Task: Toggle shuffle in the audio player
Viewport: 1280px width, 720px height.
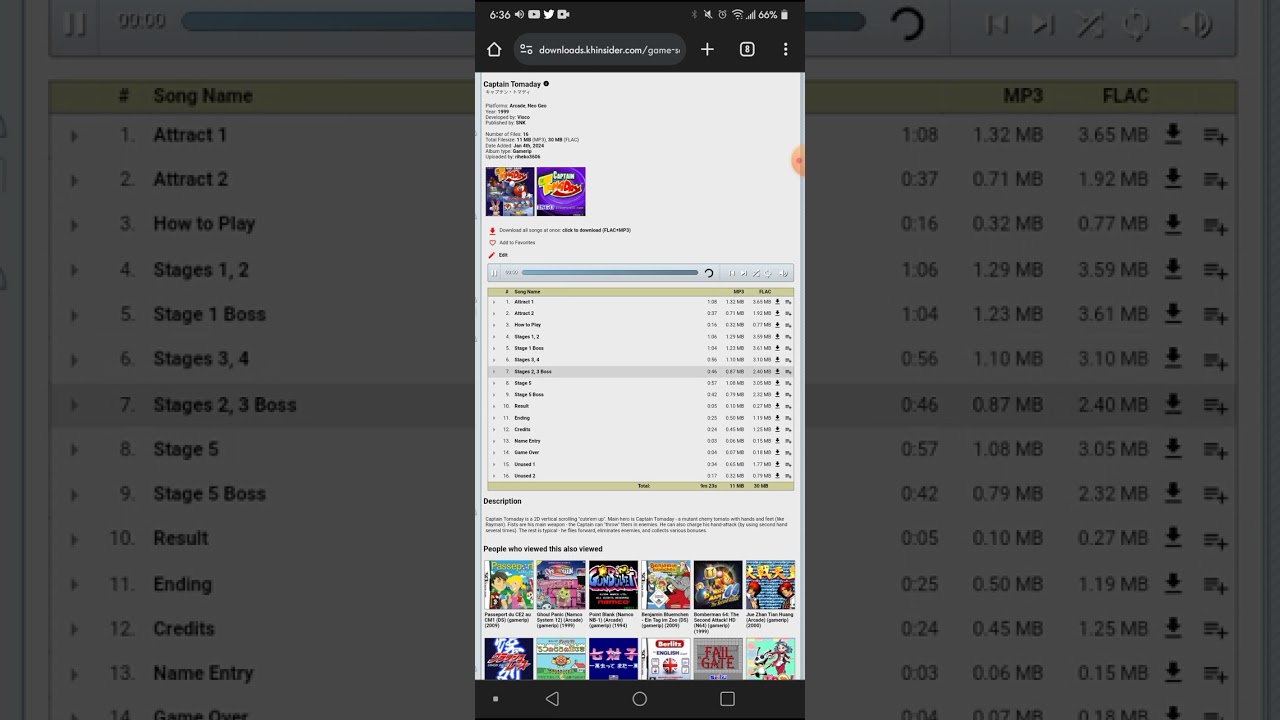Action: [756, 273]
